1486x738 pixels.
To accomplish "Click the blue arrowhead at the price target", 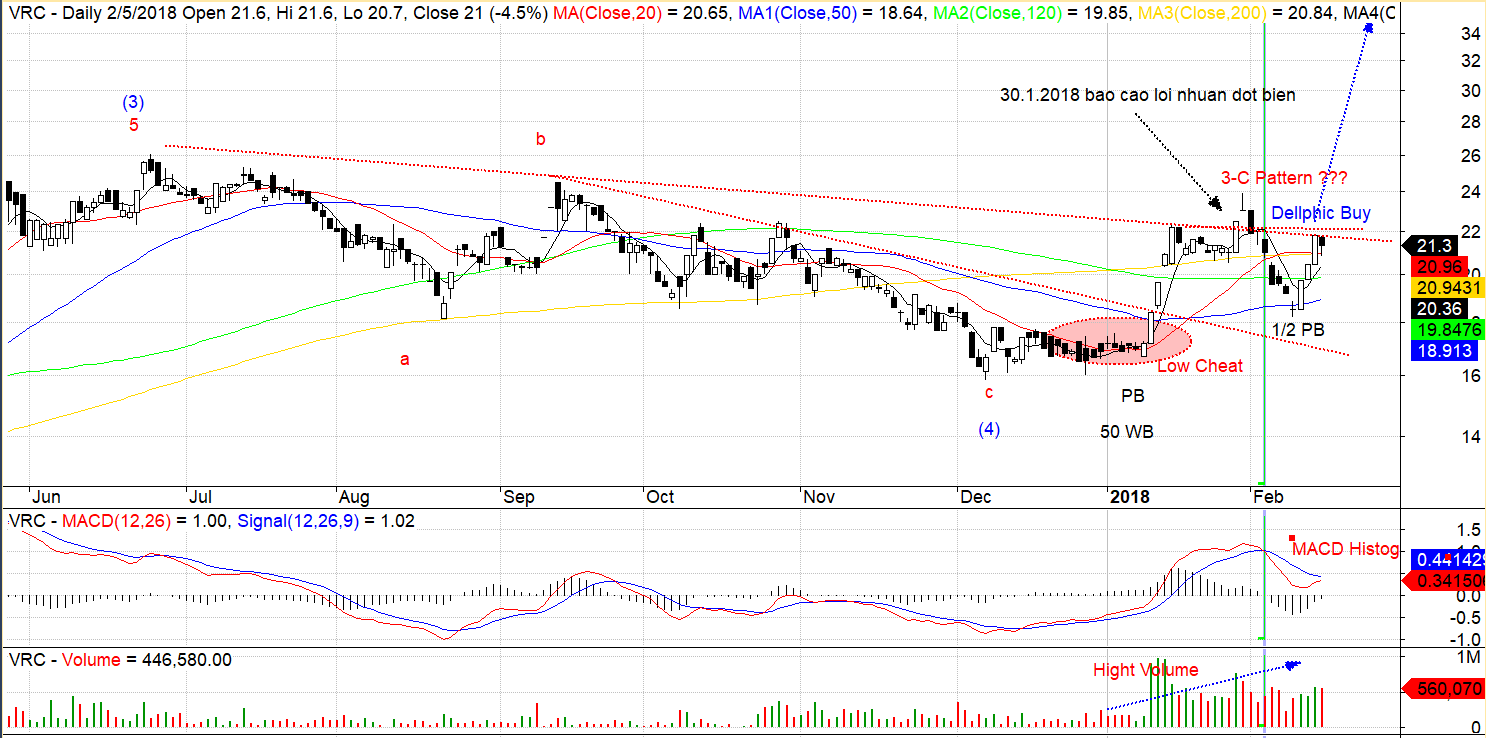I will (x=1367, y=28).
